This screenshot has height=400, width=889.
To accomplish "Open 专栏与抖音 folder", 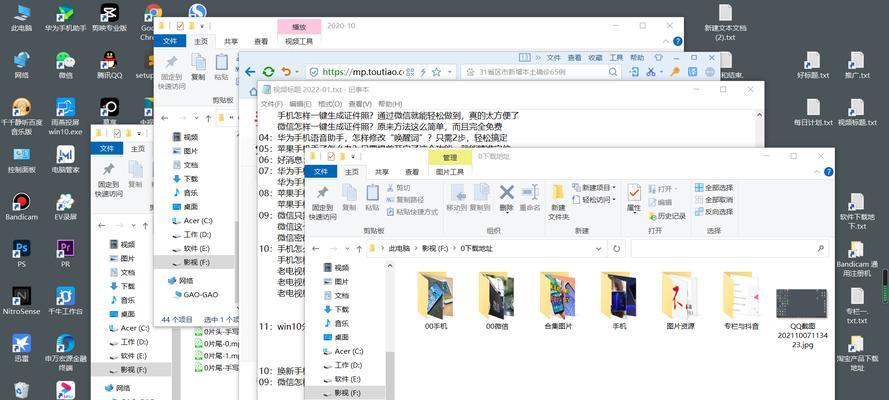I will coord(742,299).
